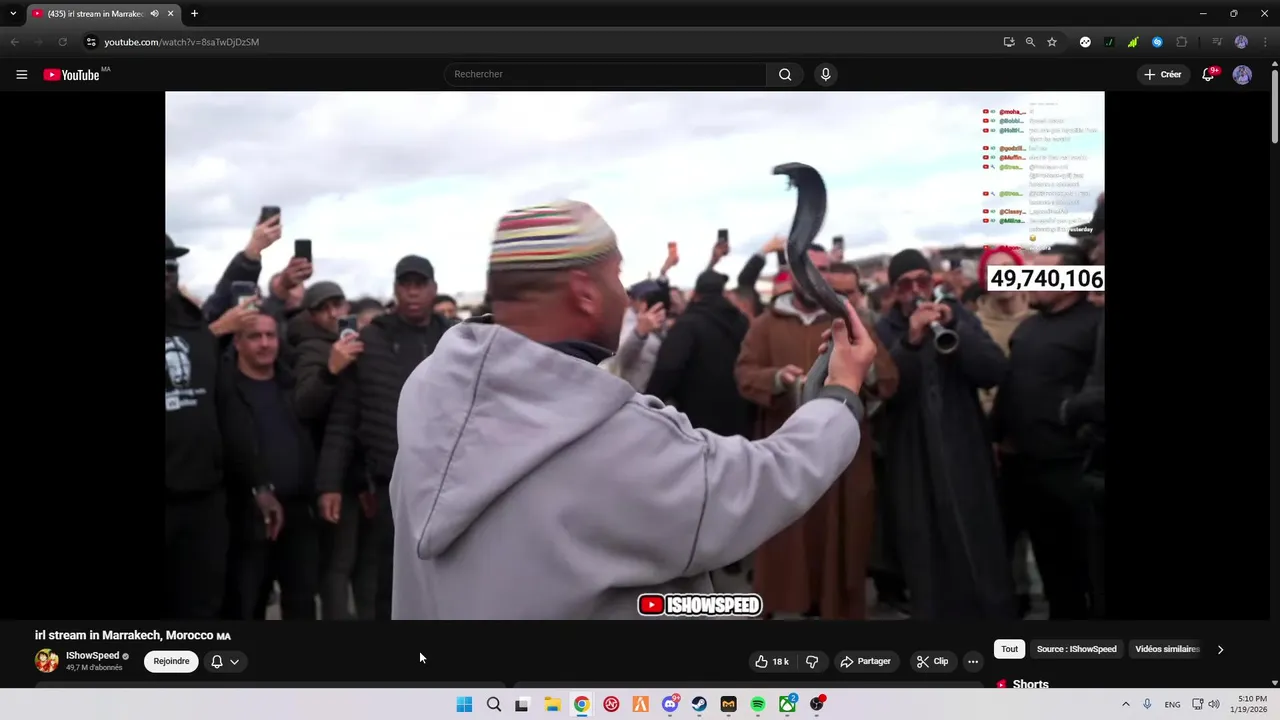Screen dimensions: 1280x720
Task: Go back in browser history
Action: 14,42
